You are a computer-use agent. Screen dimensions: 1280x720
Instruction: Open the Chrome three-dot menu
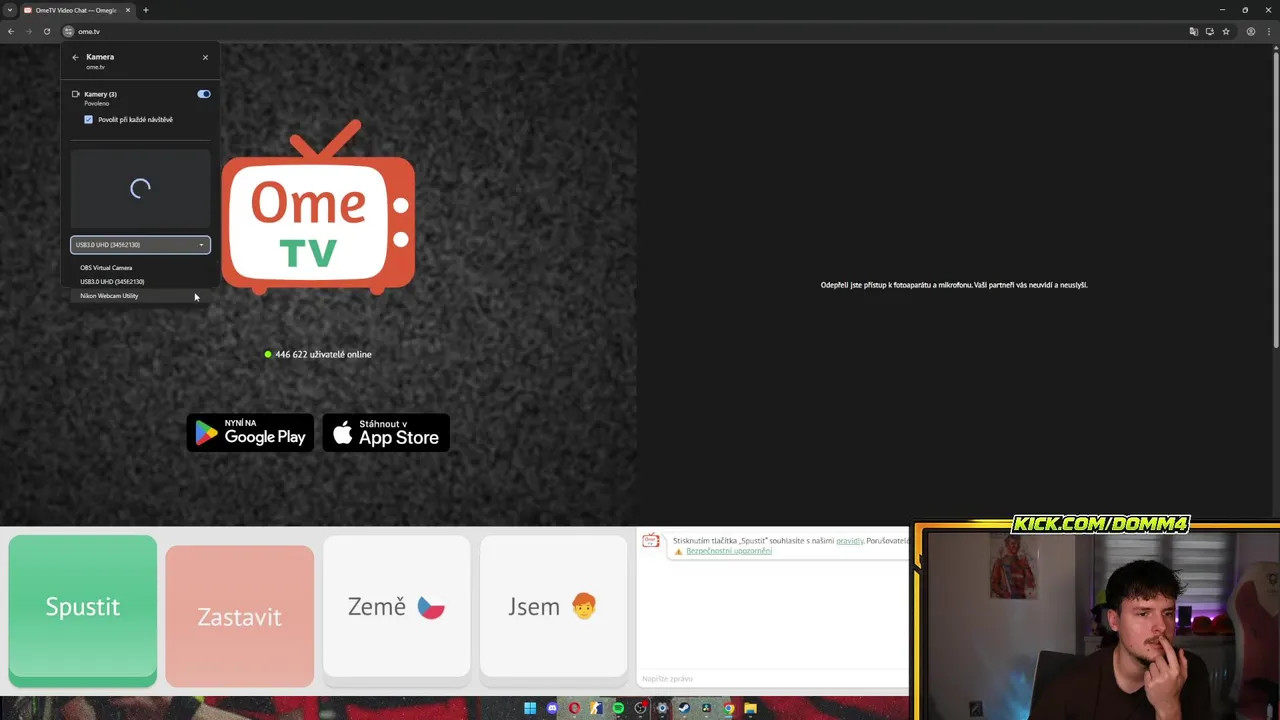pyautogui.click(x=1268, y=32)
